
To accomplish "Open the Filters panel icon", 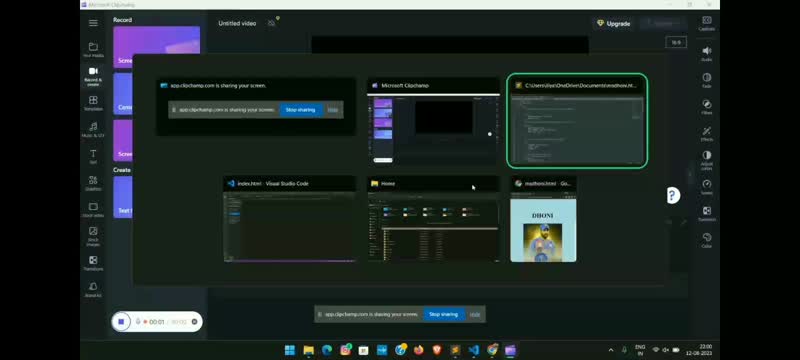I will (707, 107).
